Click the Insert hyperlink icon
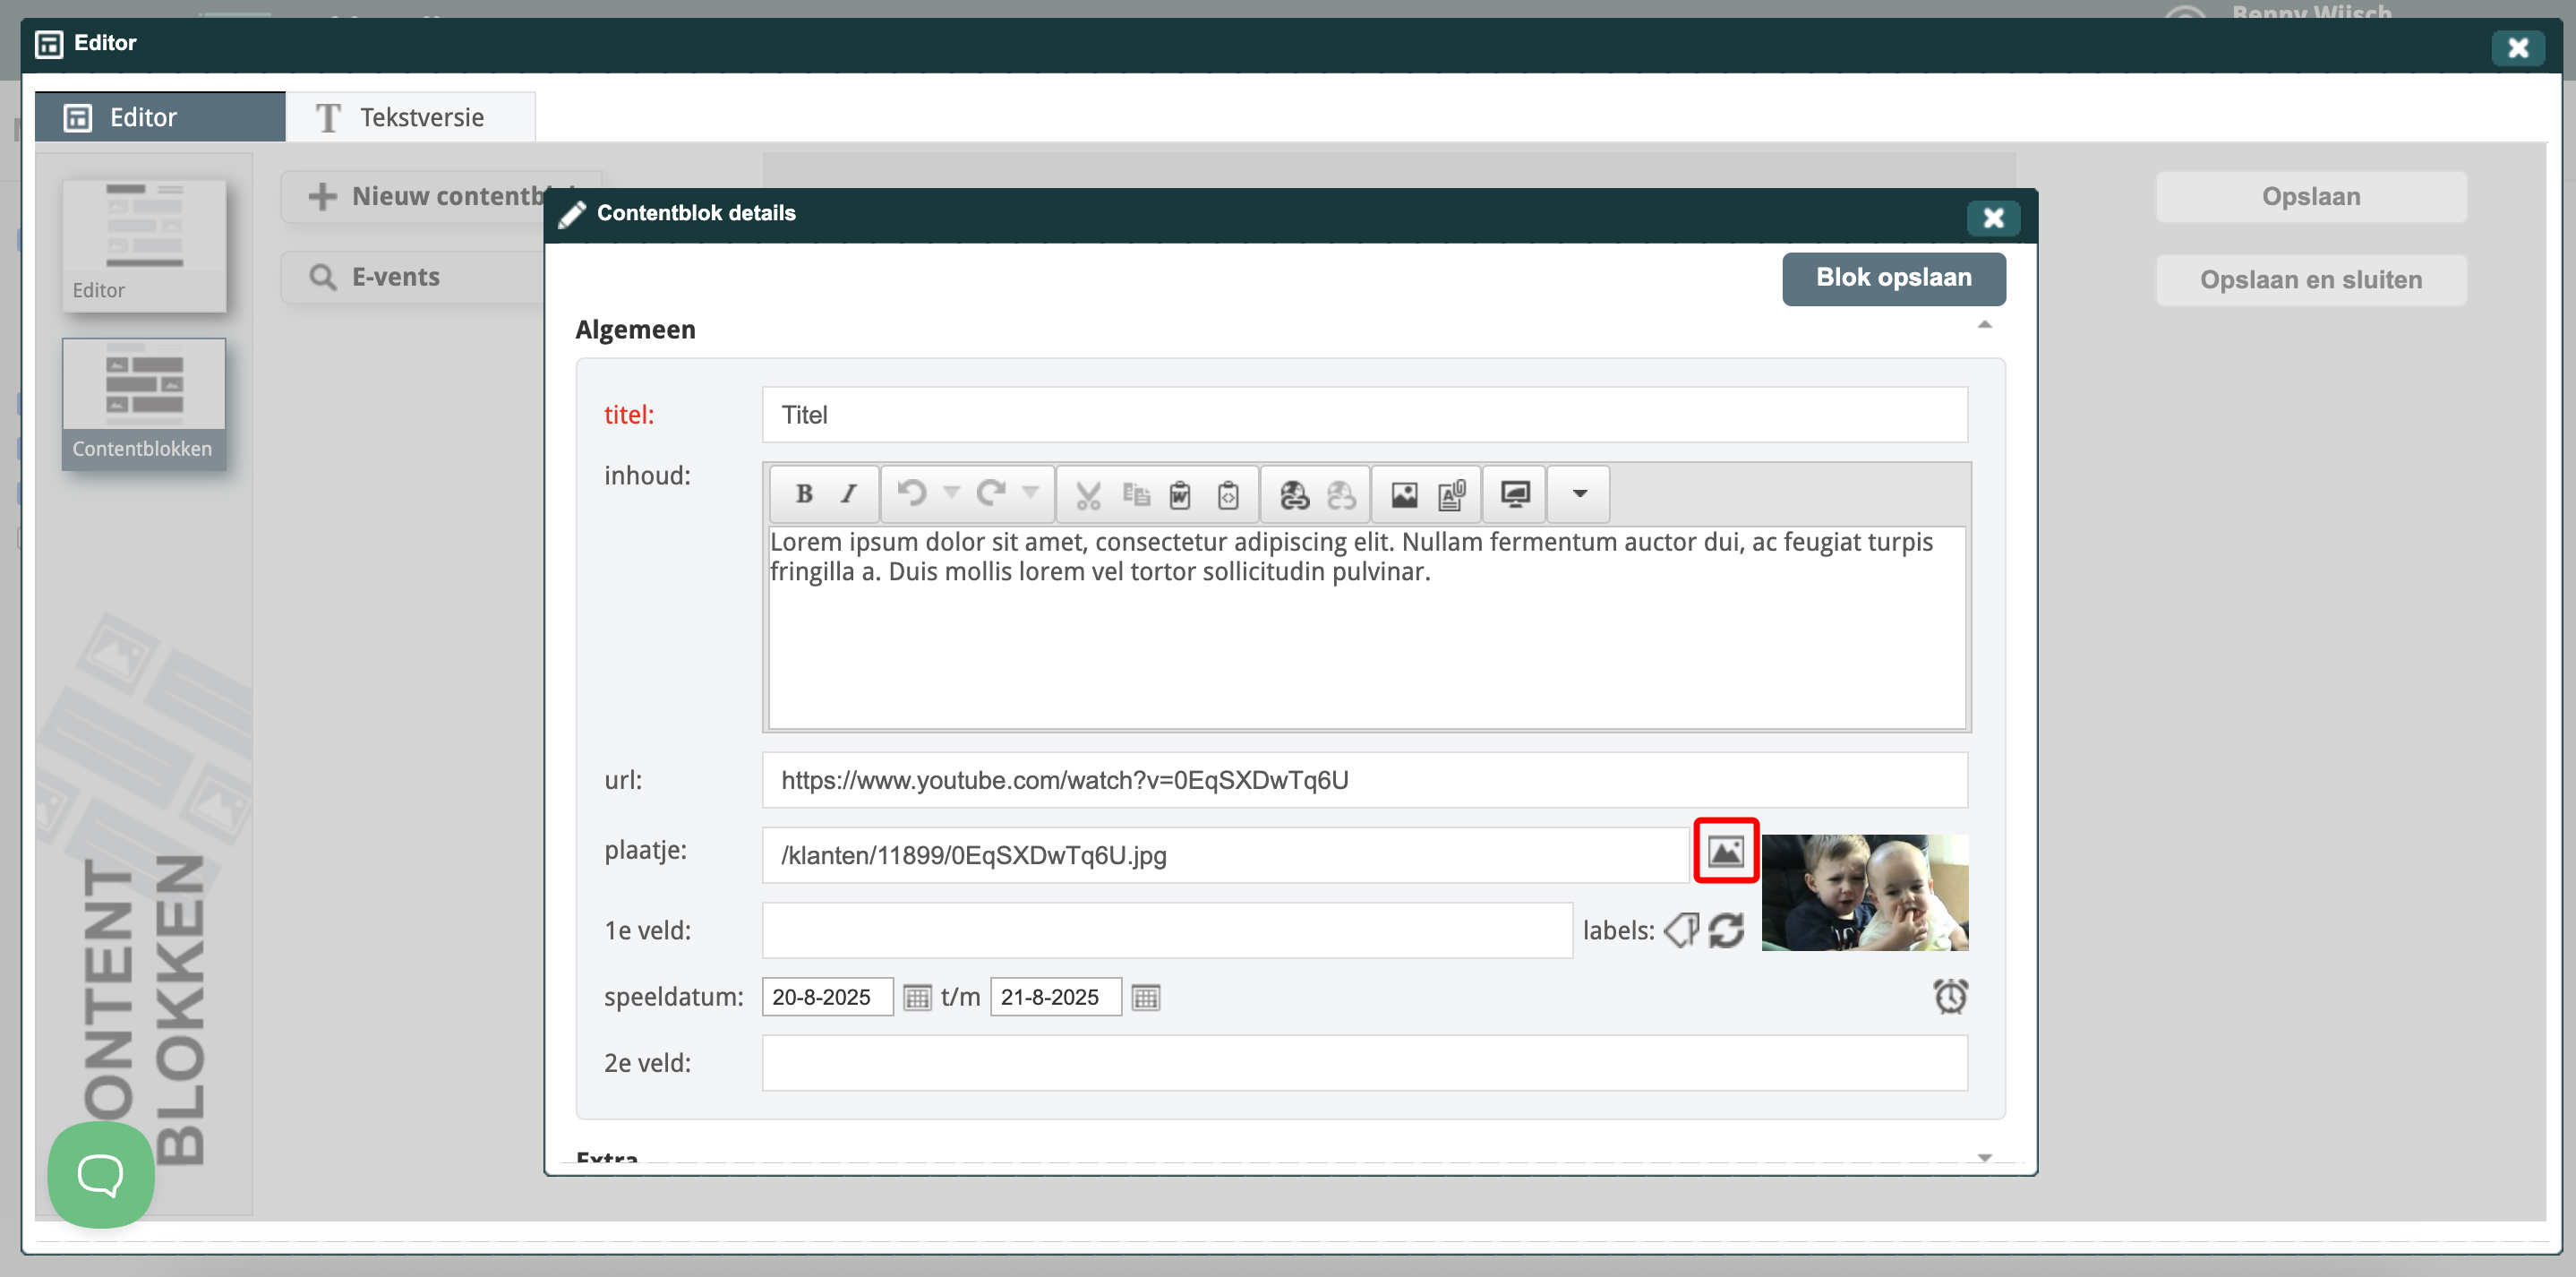 [x=1294, y=494]
